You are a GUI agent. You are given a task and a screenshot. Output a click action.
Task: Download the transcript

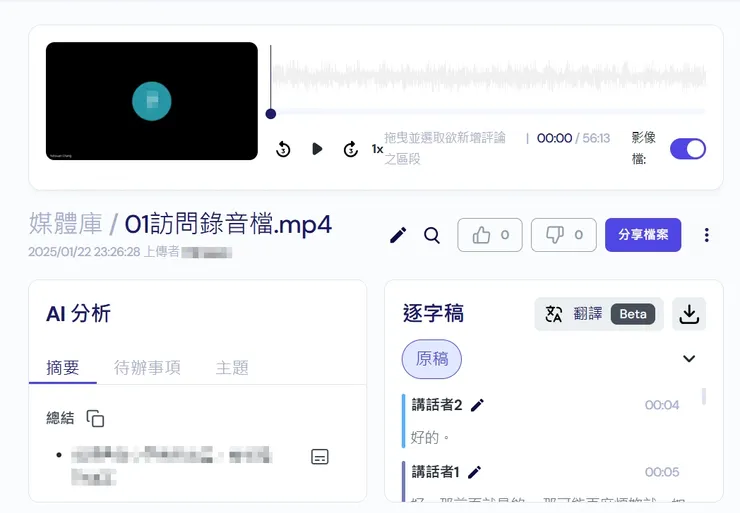tap(689, 314)
